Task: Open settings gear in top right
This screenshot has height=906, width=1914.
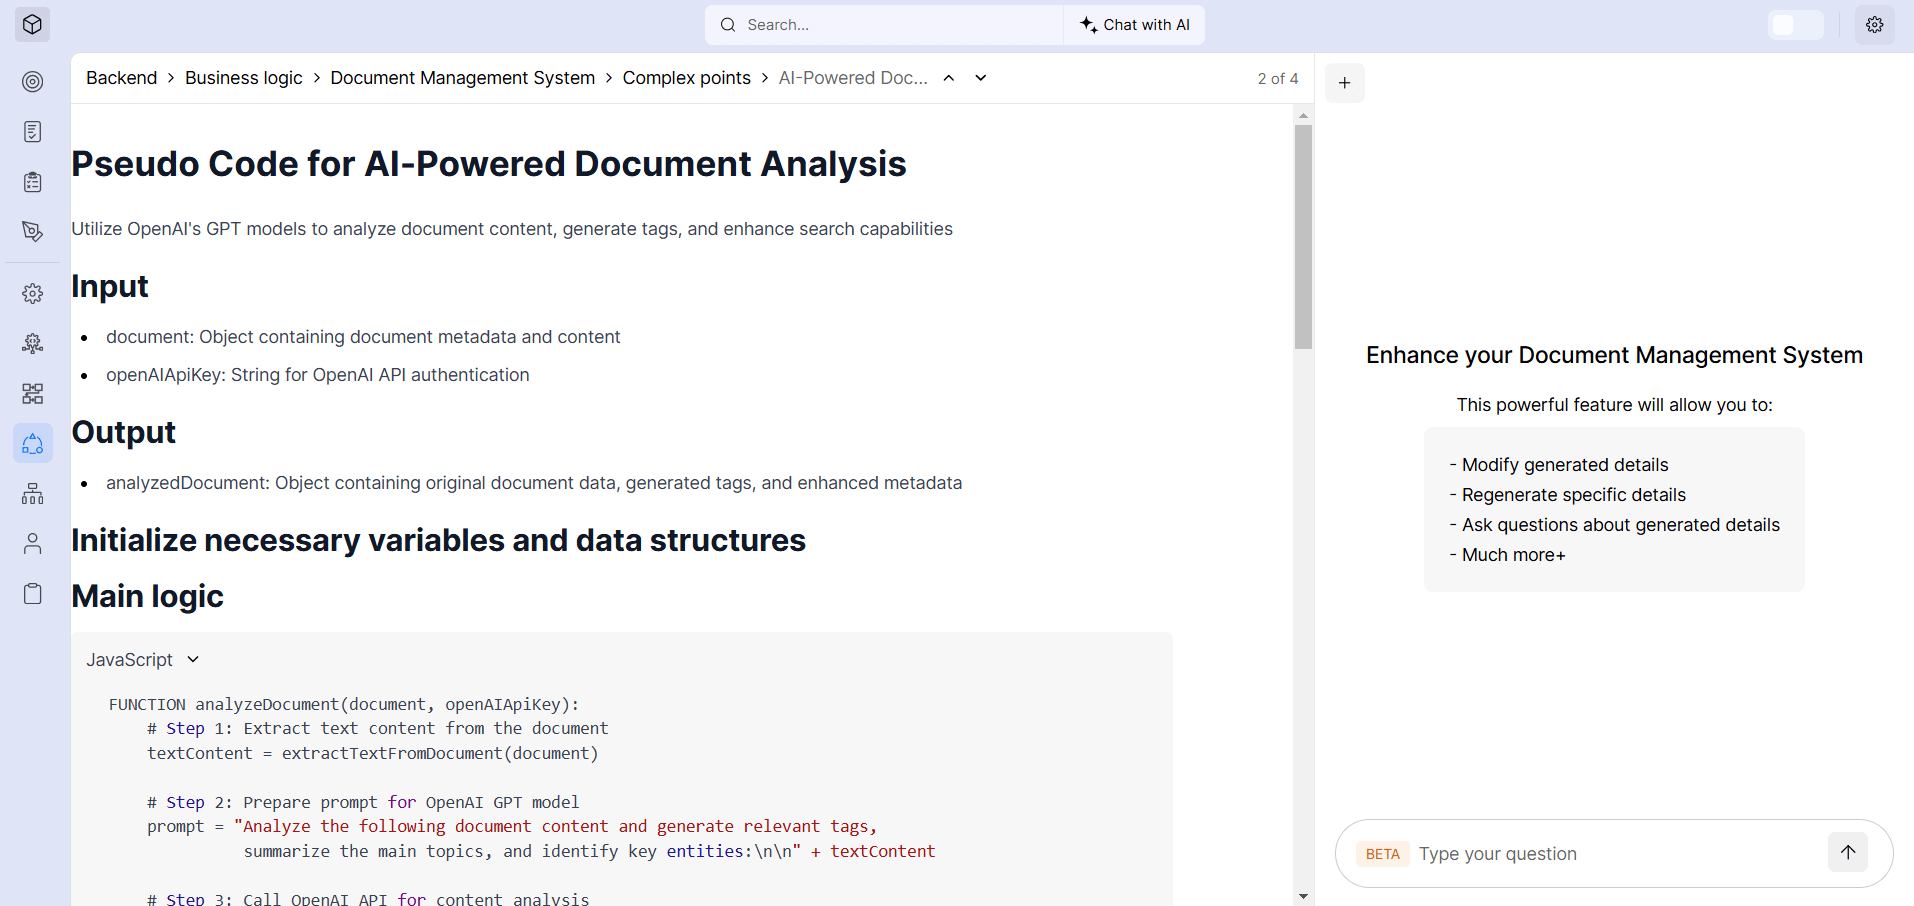Action: [1874, 24]
